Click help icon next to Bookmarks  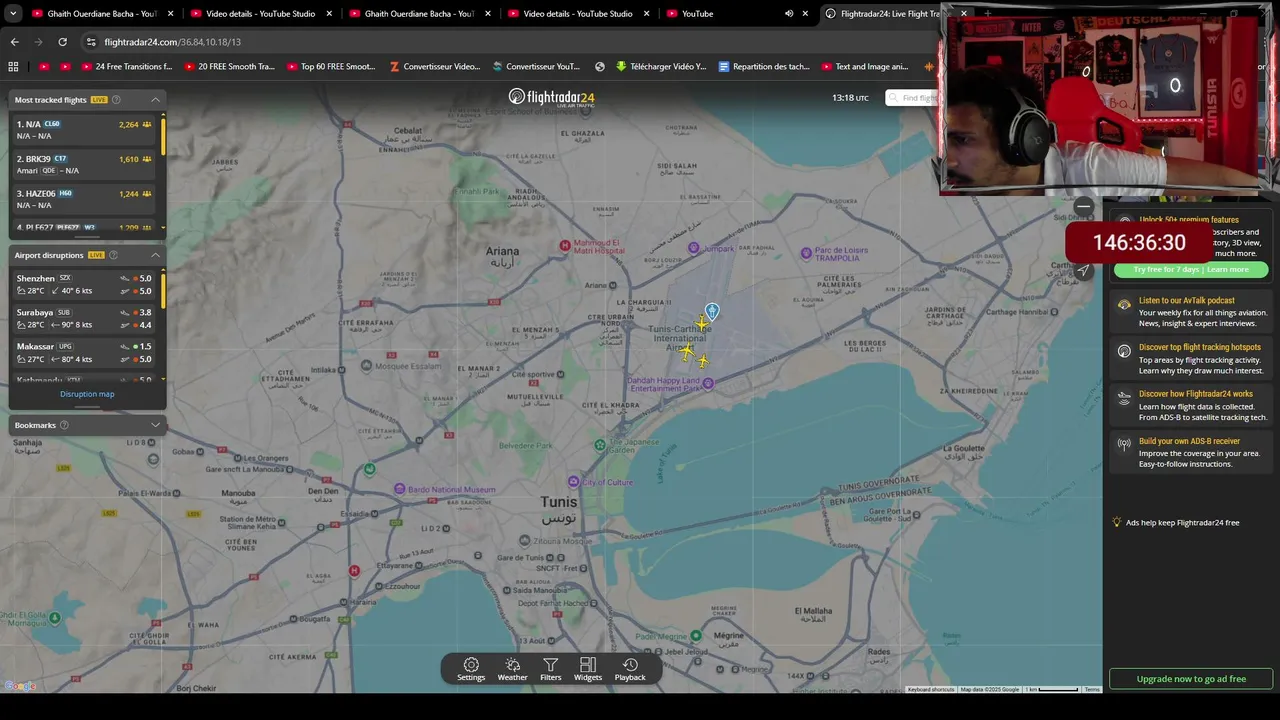64,425
